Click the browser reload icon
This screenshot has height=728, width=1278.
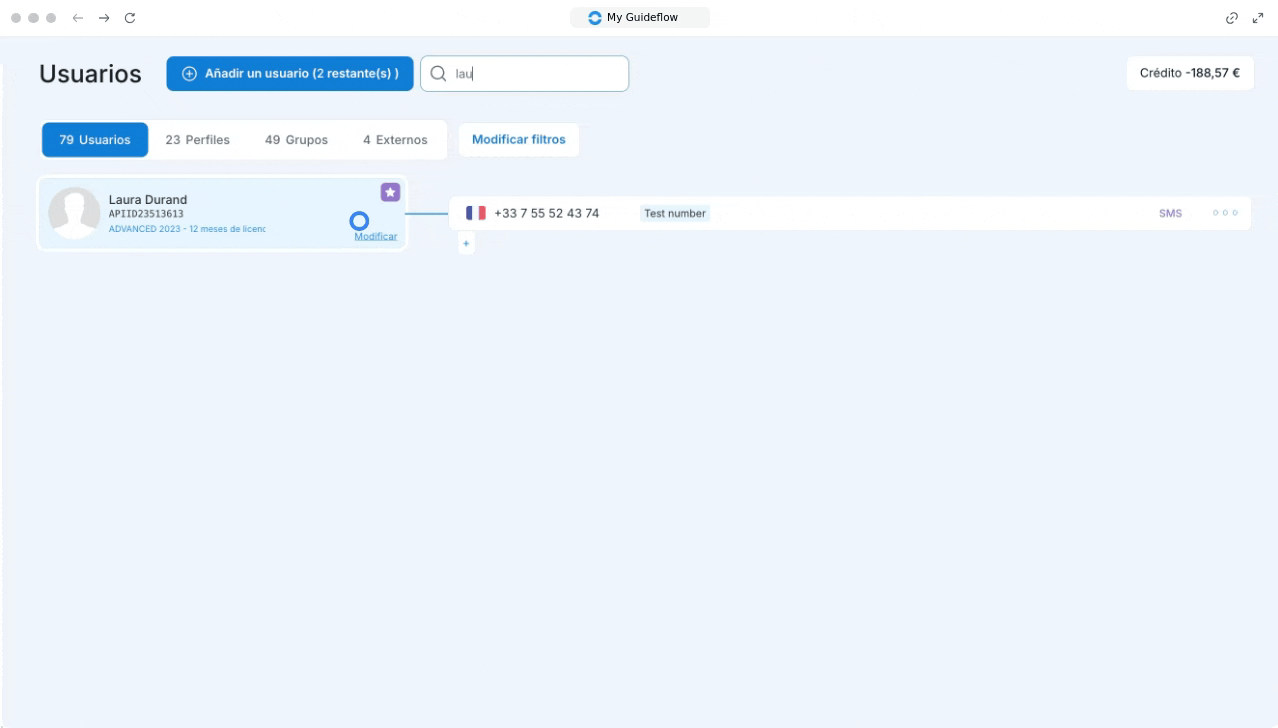tap(130, 18)
